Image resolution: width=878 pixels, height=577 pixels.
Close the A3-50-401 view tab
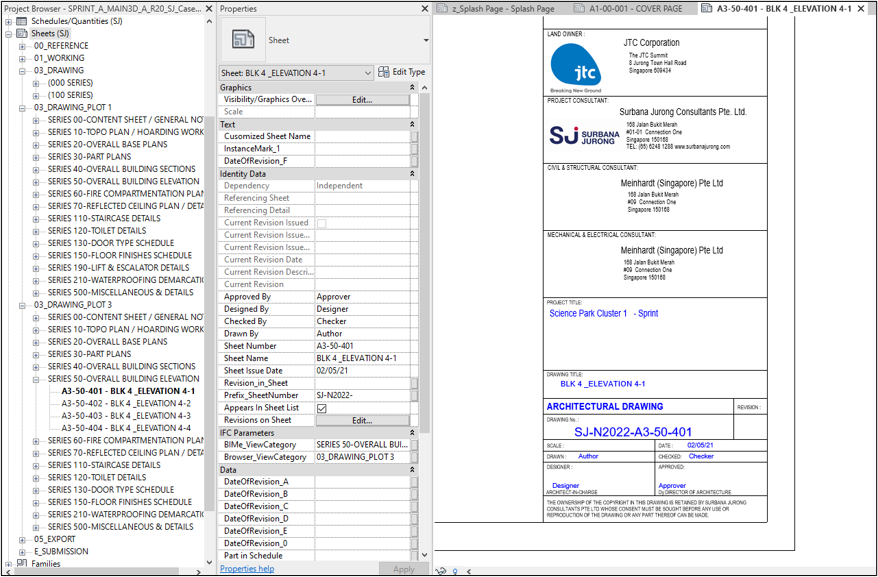[x=861, y=8]
